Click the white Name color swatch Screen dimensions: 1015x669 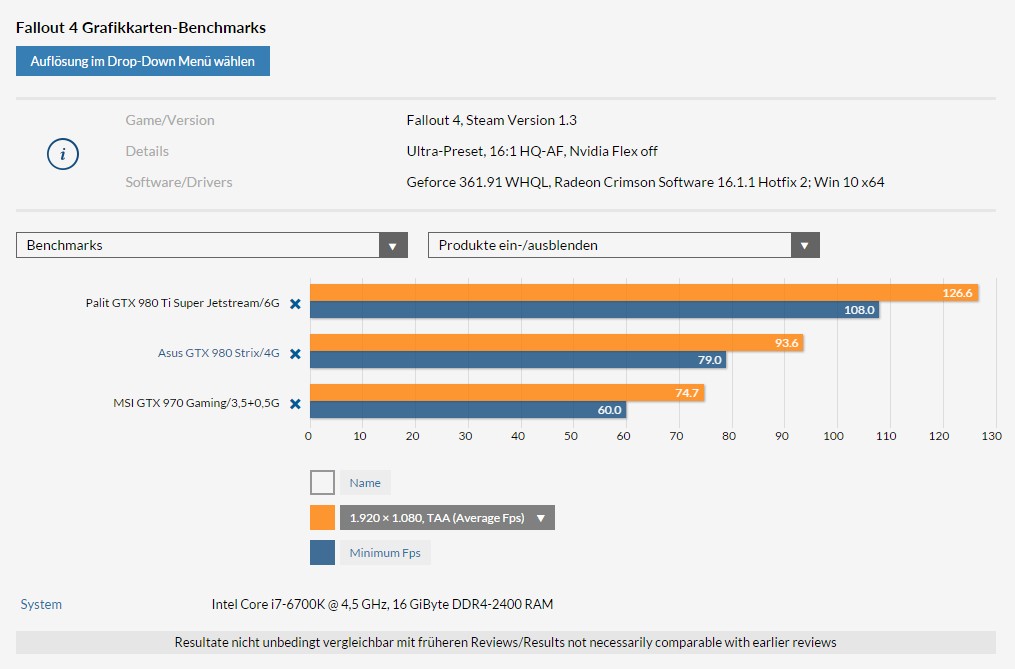322,482
